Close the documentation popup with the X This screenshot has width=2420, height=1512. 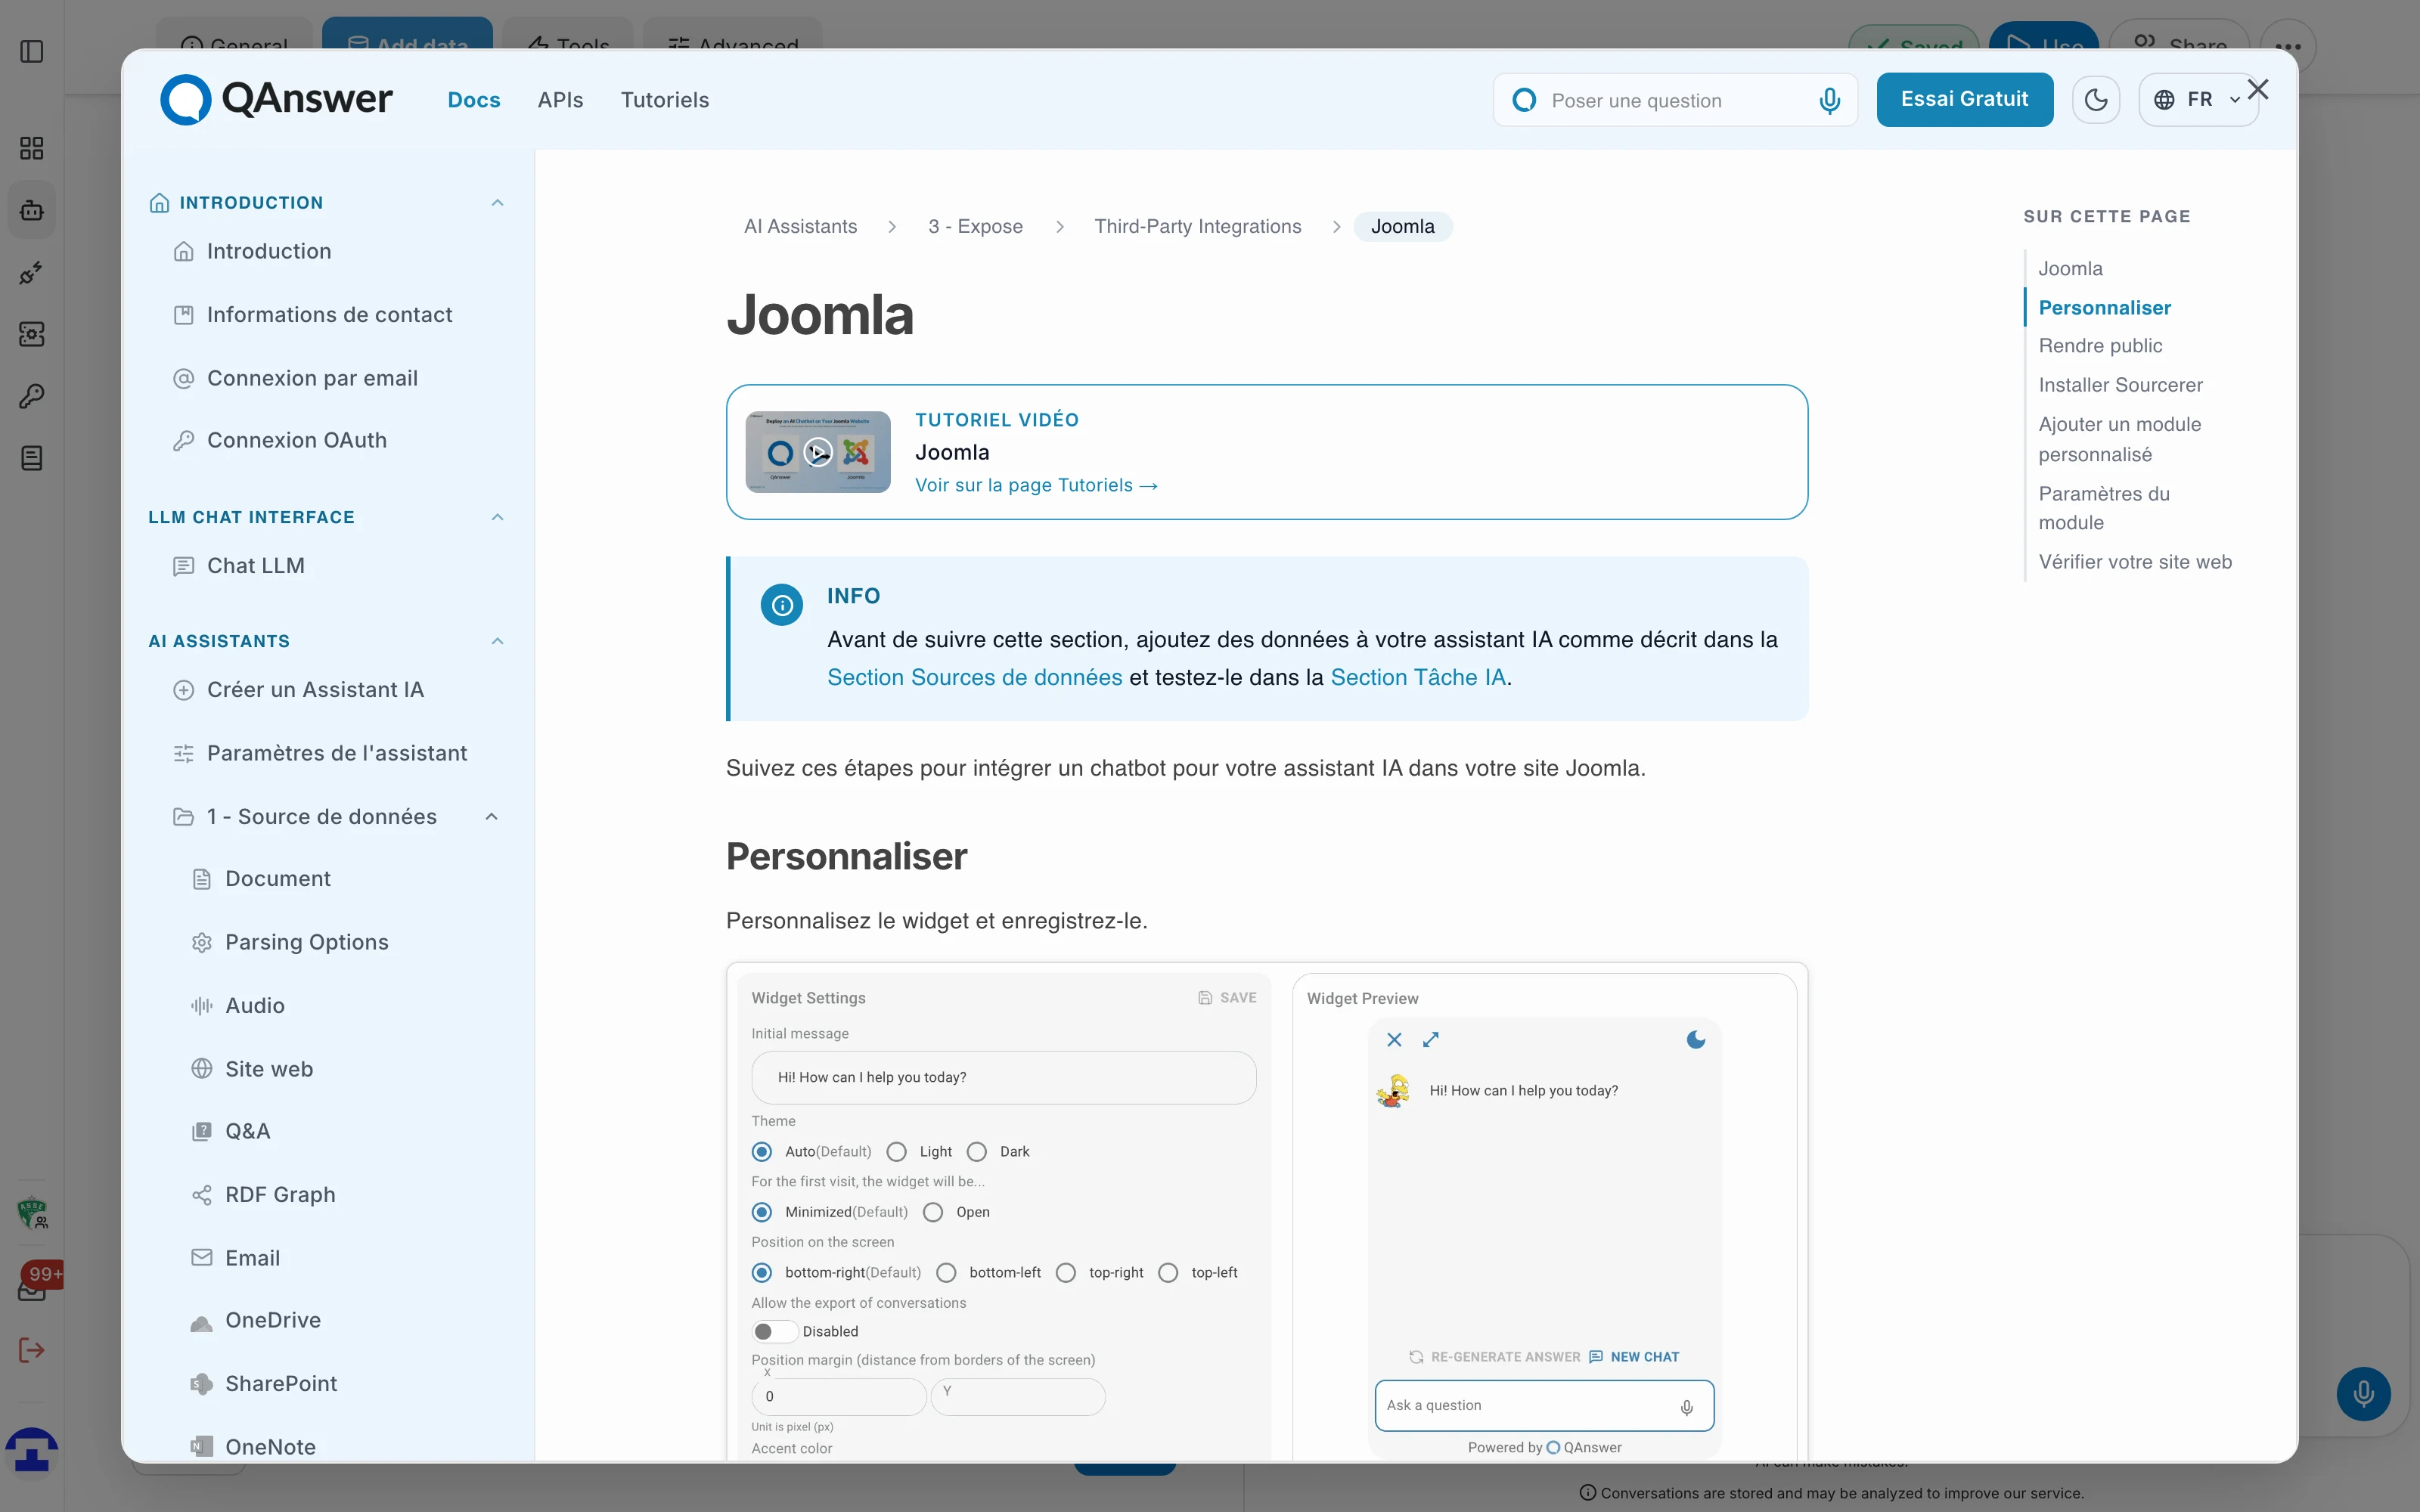point(2258,90)
